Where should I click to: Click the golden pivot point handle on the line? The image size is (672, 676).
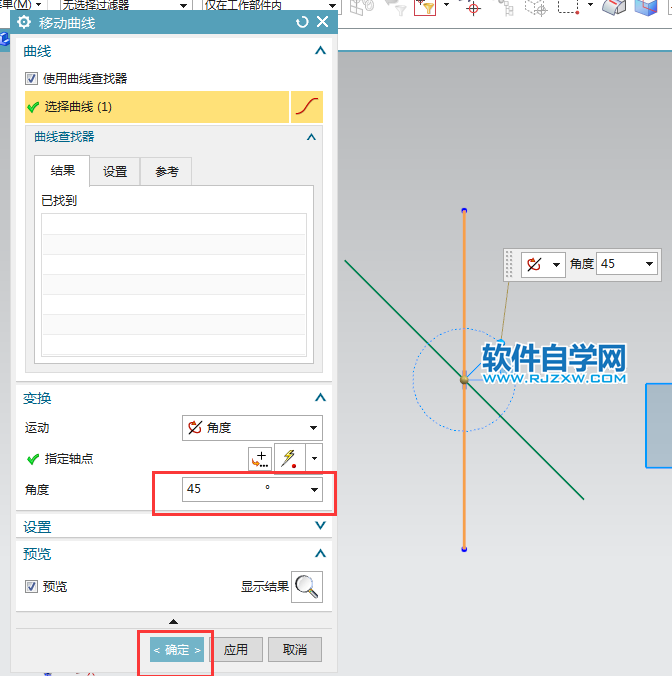click(x=464, y=380)
